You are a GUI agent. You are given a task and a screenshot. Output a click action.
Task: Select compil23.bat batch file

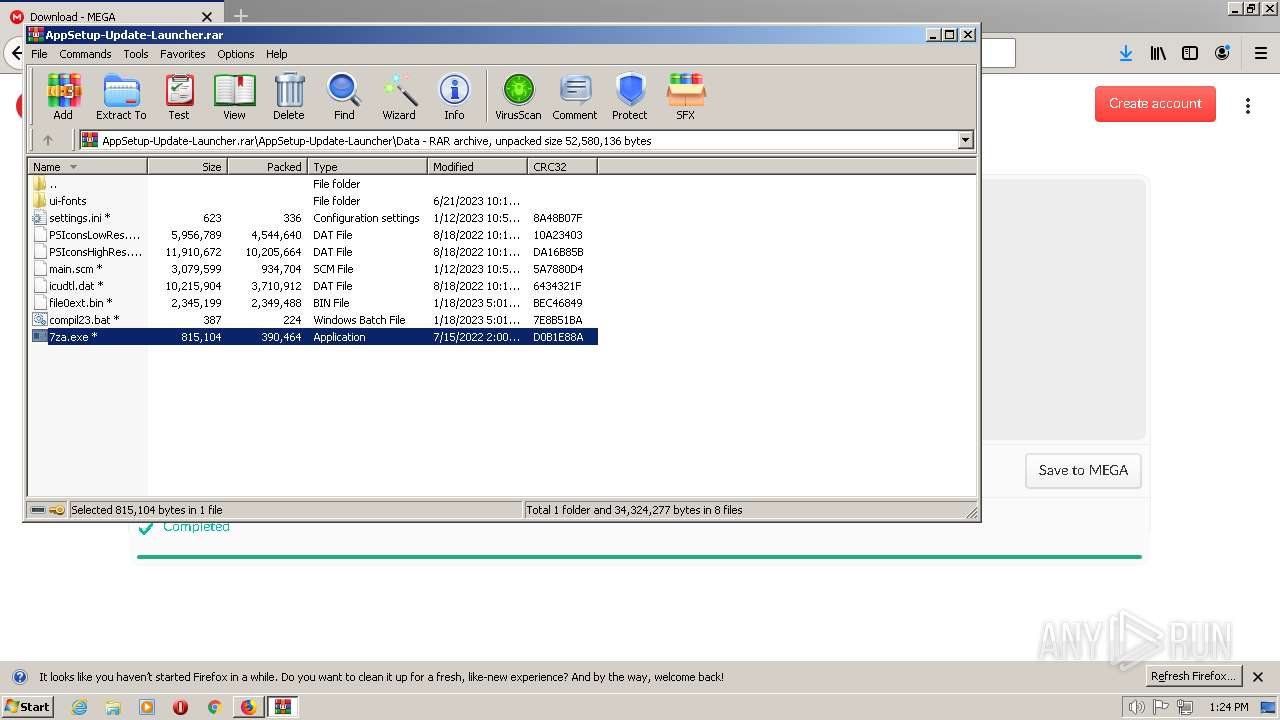[313, 320]
